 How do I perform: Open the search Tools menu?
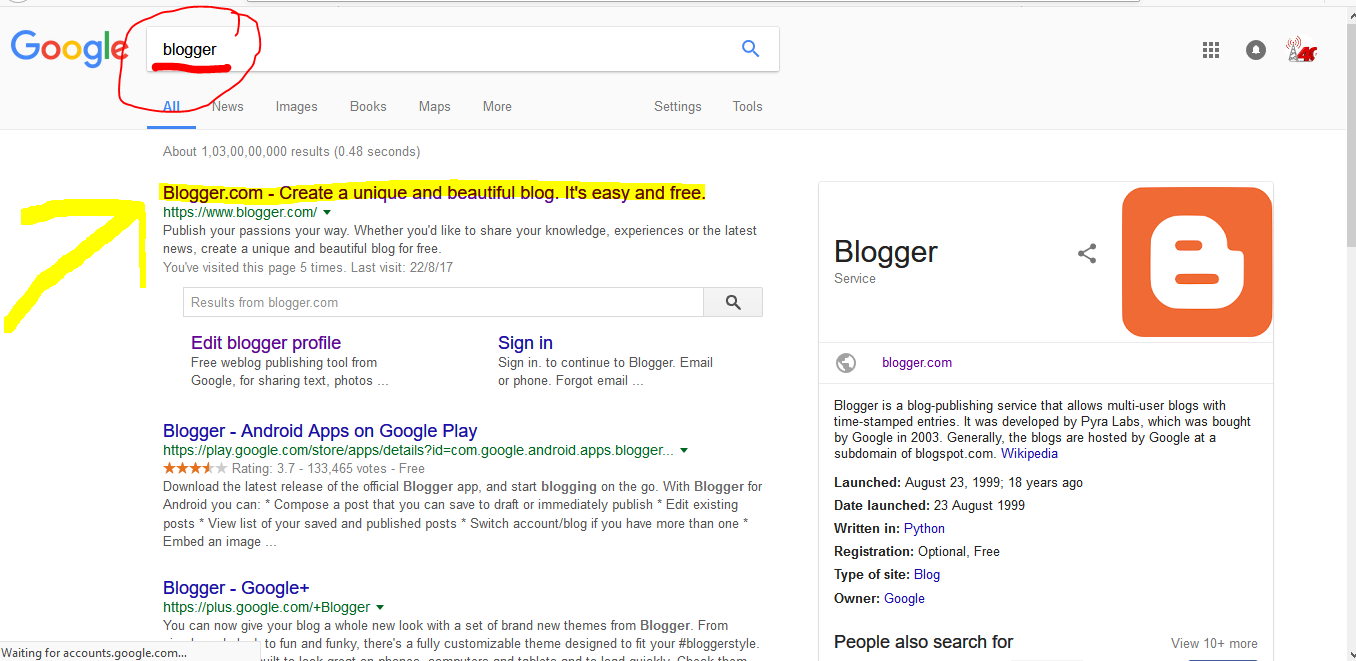click(747, 106)
